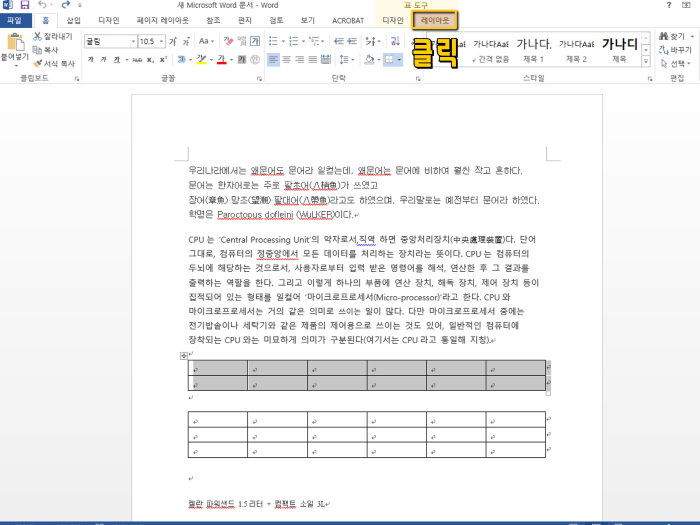
Task: Click the Undo arrow in quick access toolbar
Action: [x=42, y=5]
